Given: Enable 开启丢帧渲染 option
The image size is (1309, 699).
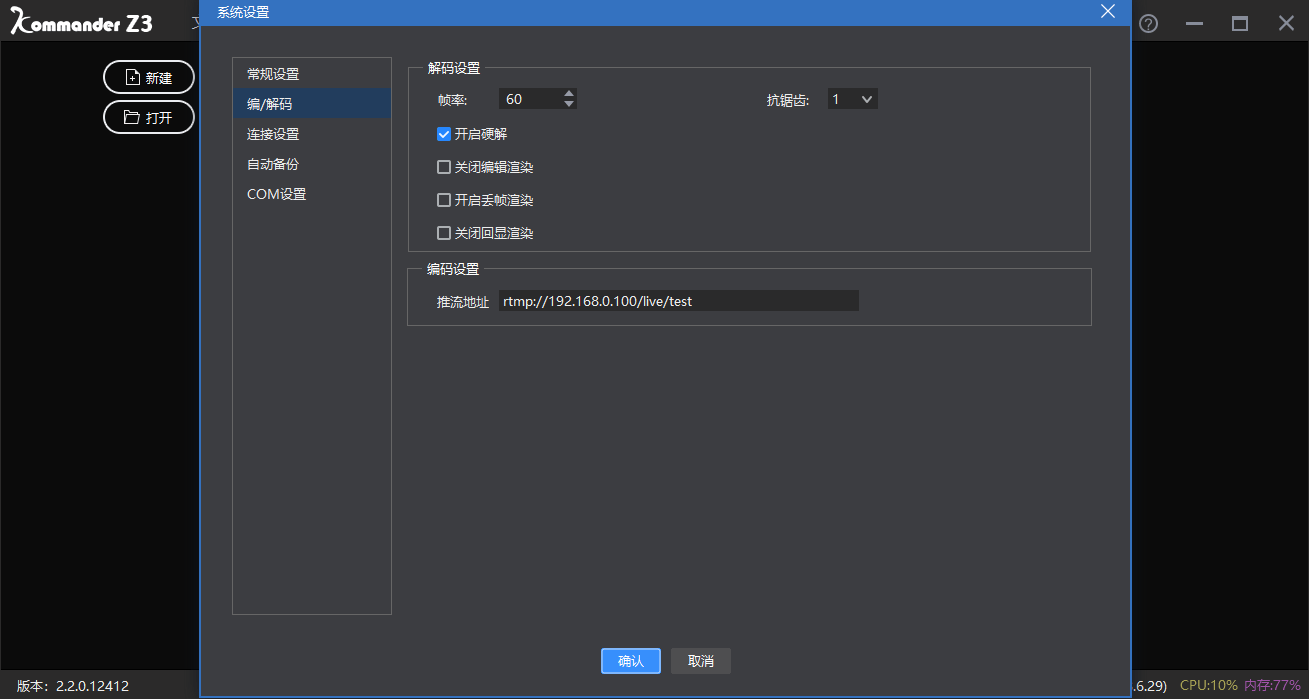Looking at the screenshot, I should (443, 199).
